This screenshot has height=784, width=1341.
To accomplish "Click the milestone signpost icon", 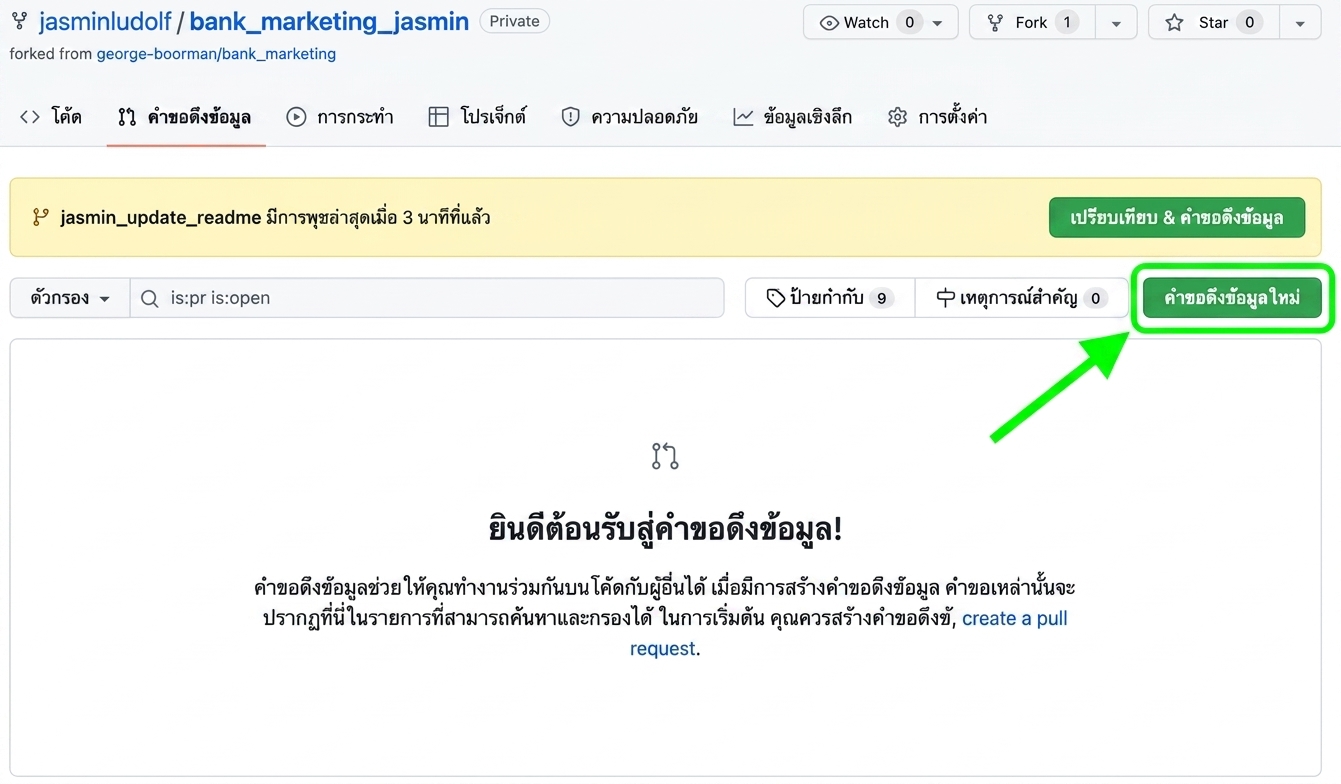I will tap(945, 298).
